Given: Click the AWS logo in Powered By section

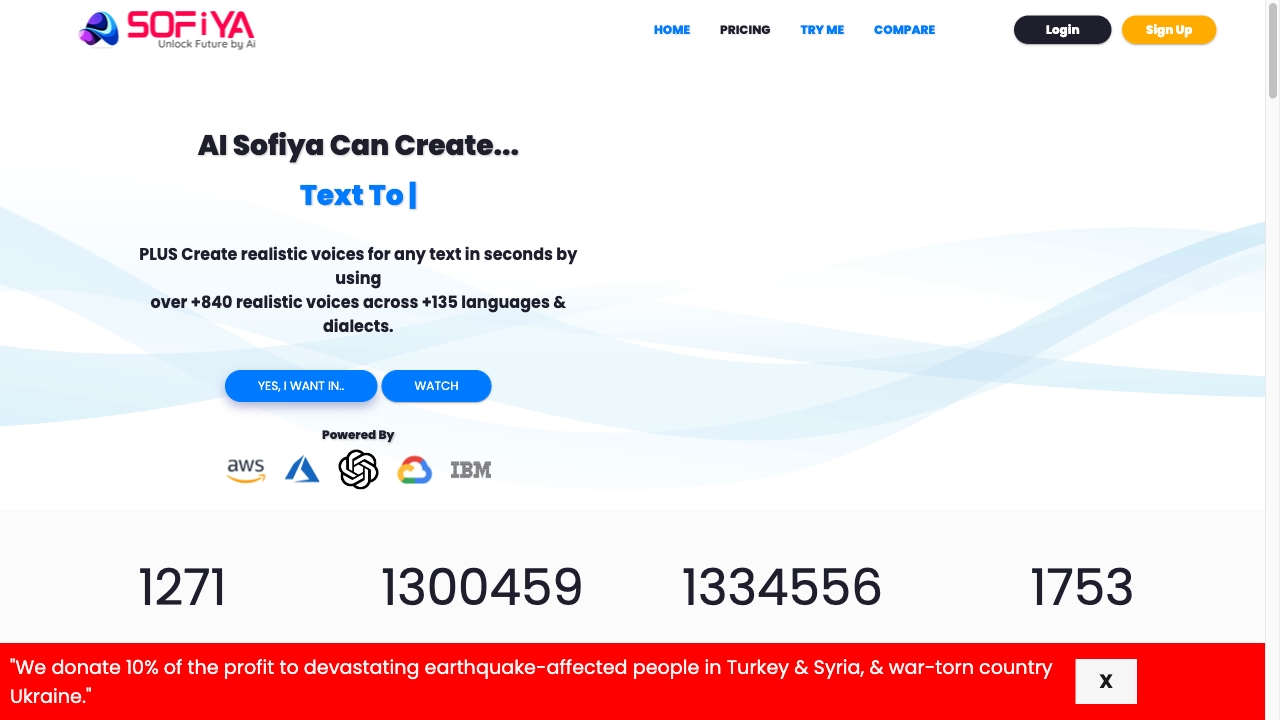Looking at the screenshot, I should click(245, 470).
